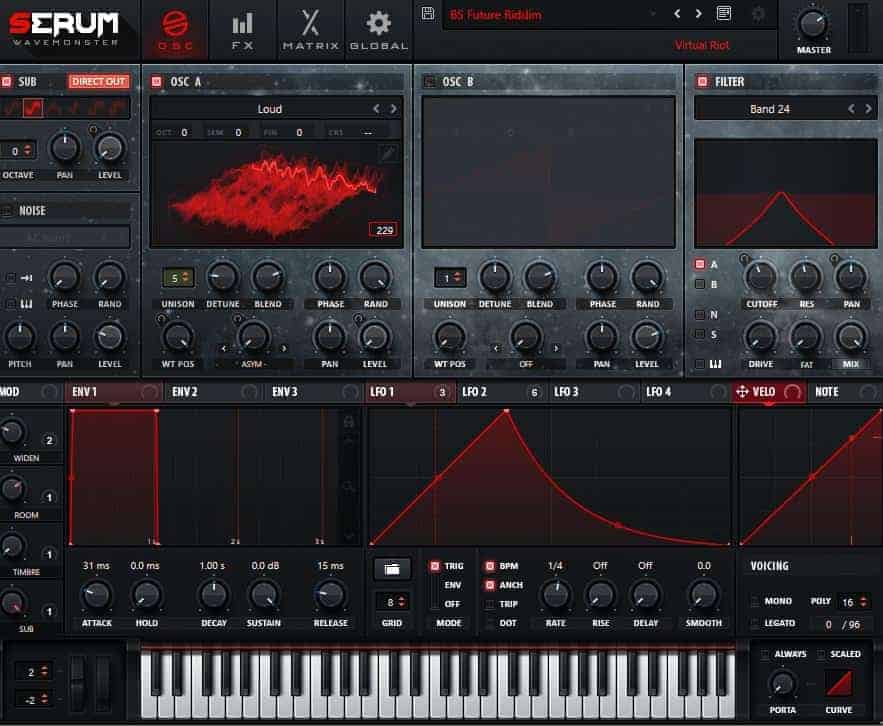Click the Serum logo
883x726 pixels.
click(64, 28)
